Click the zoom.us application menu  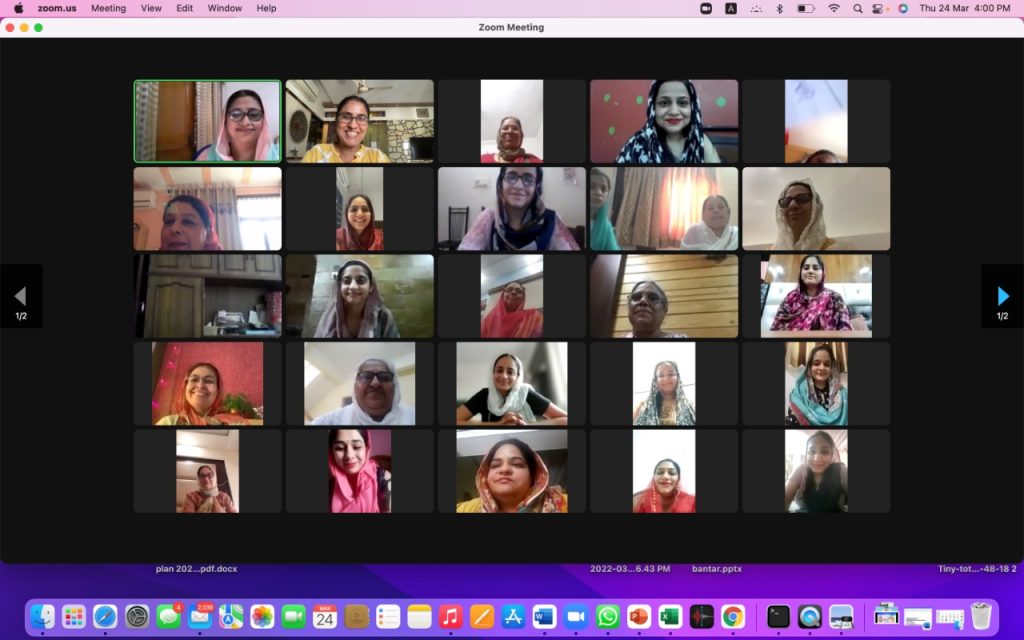[57, 8]
